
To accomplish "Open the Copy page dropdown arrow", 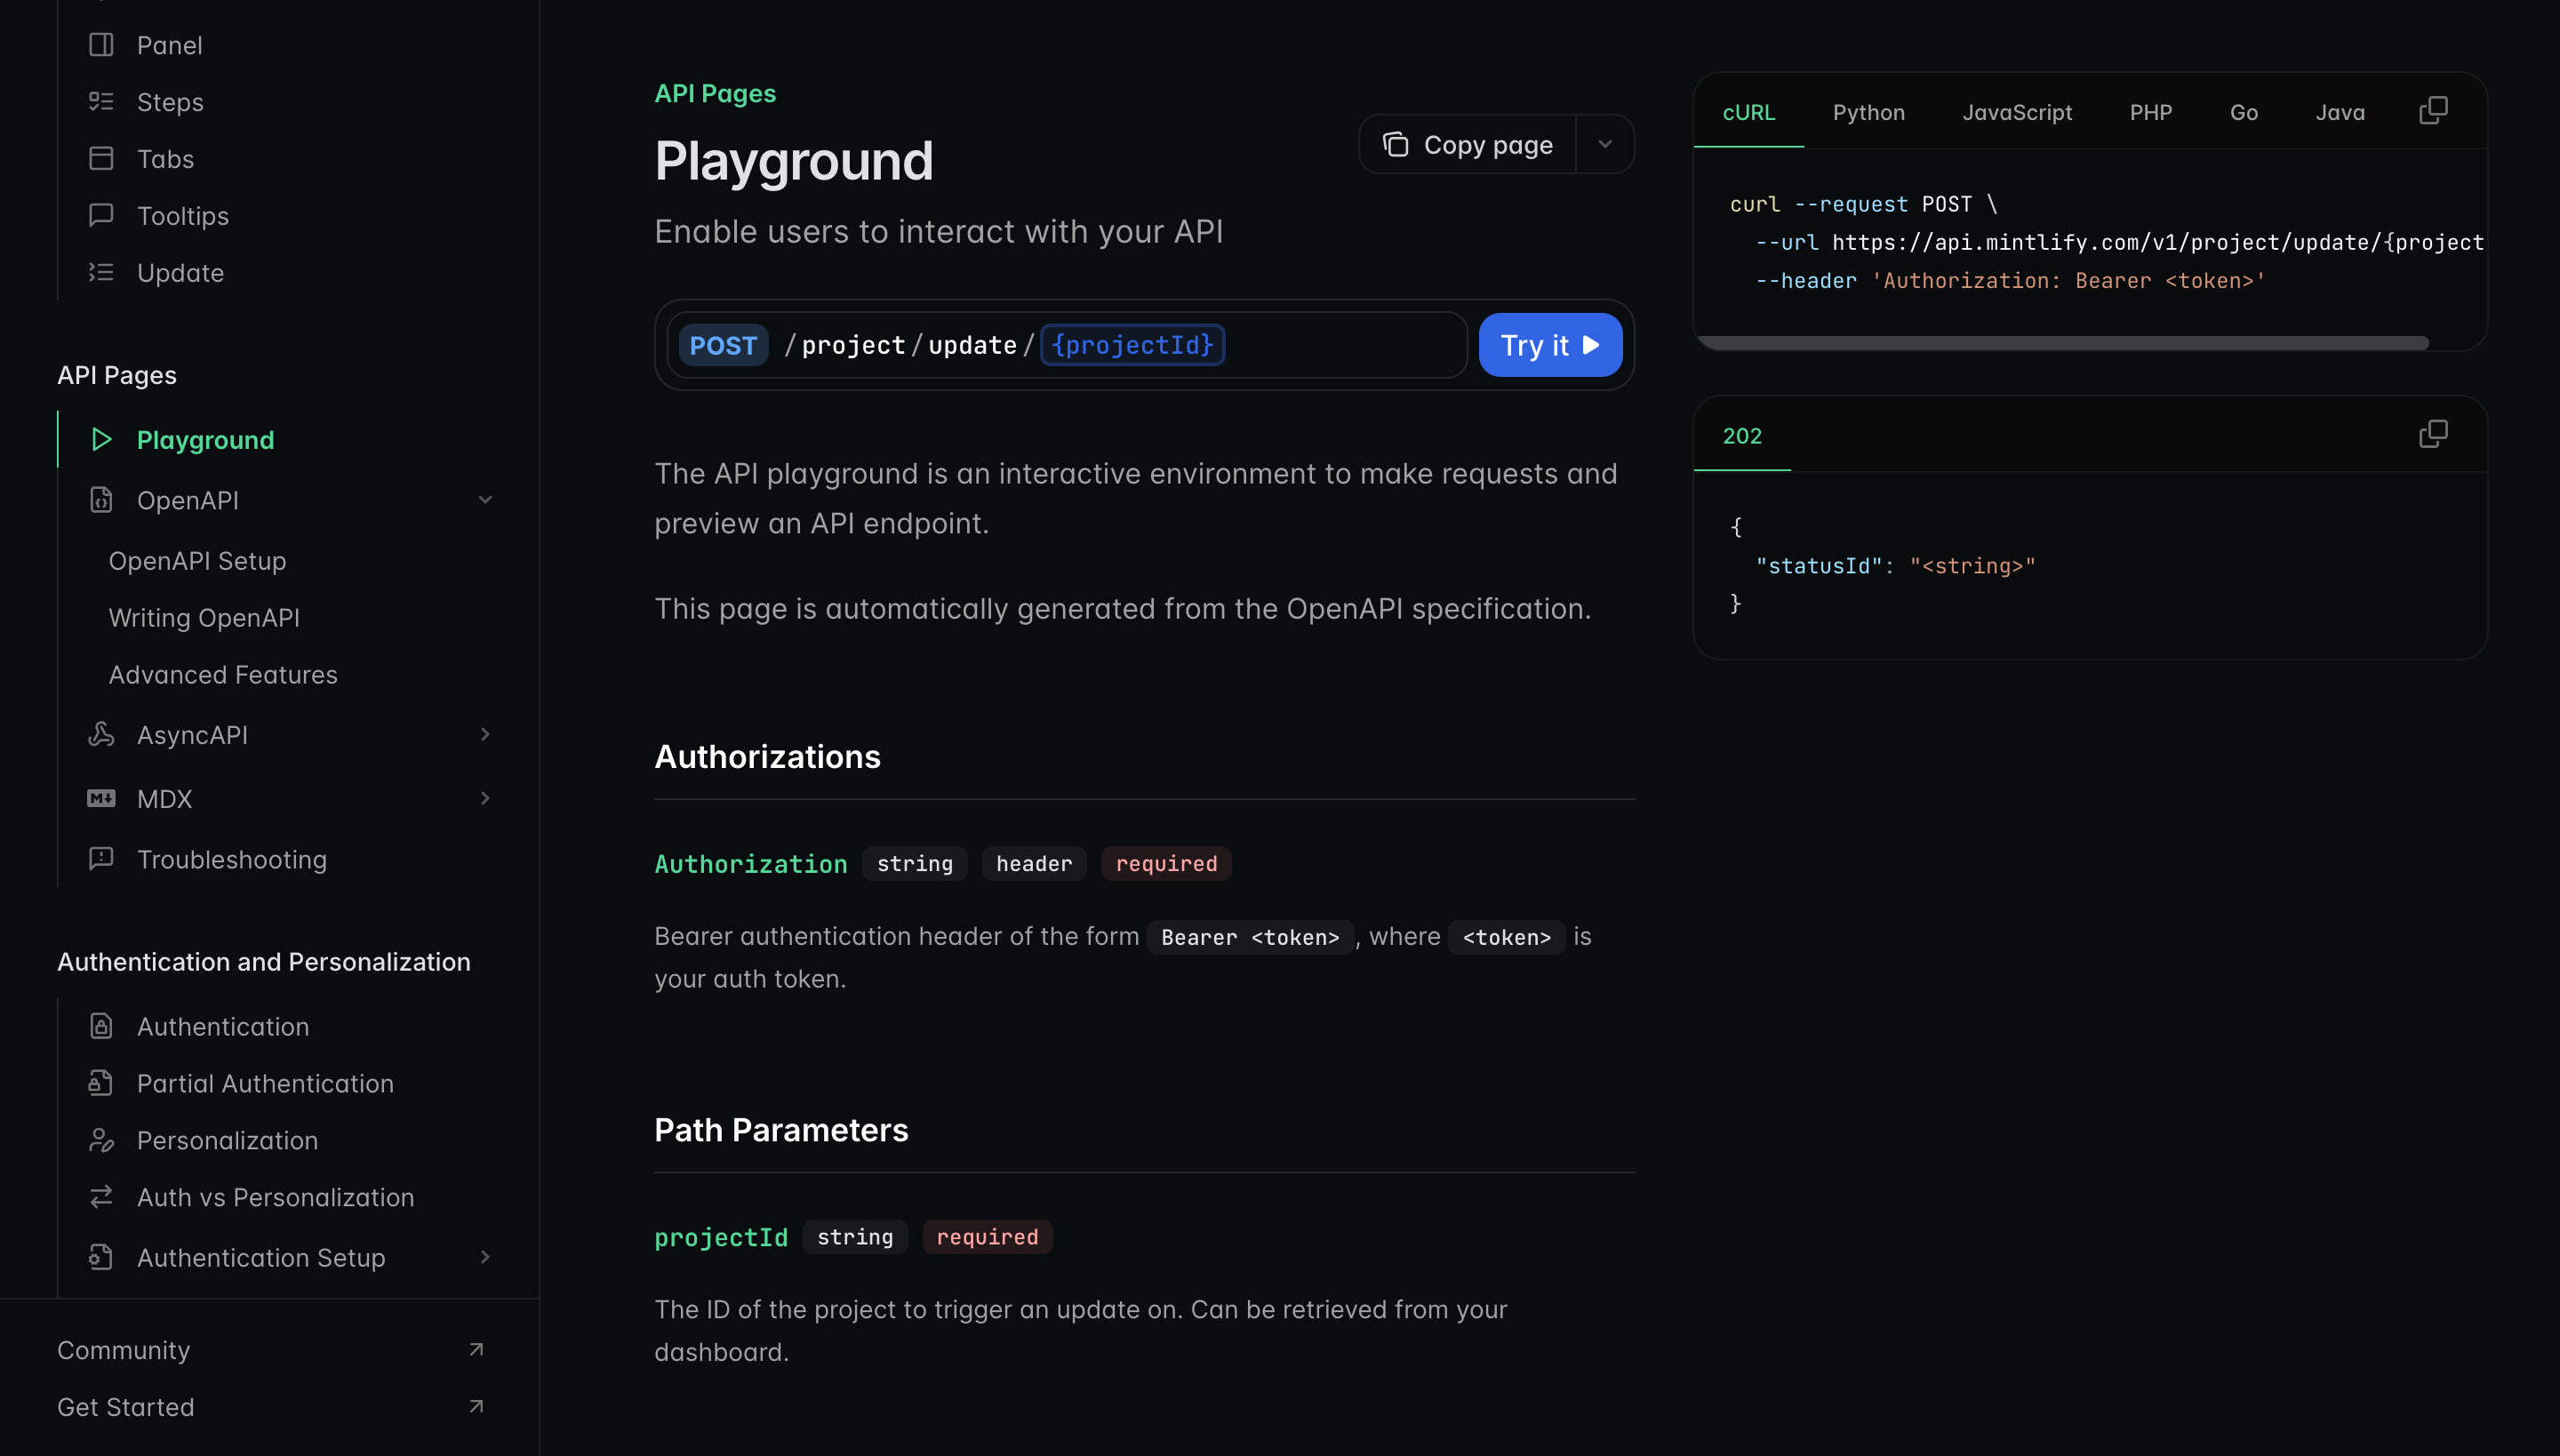I will pos(1605,144).
